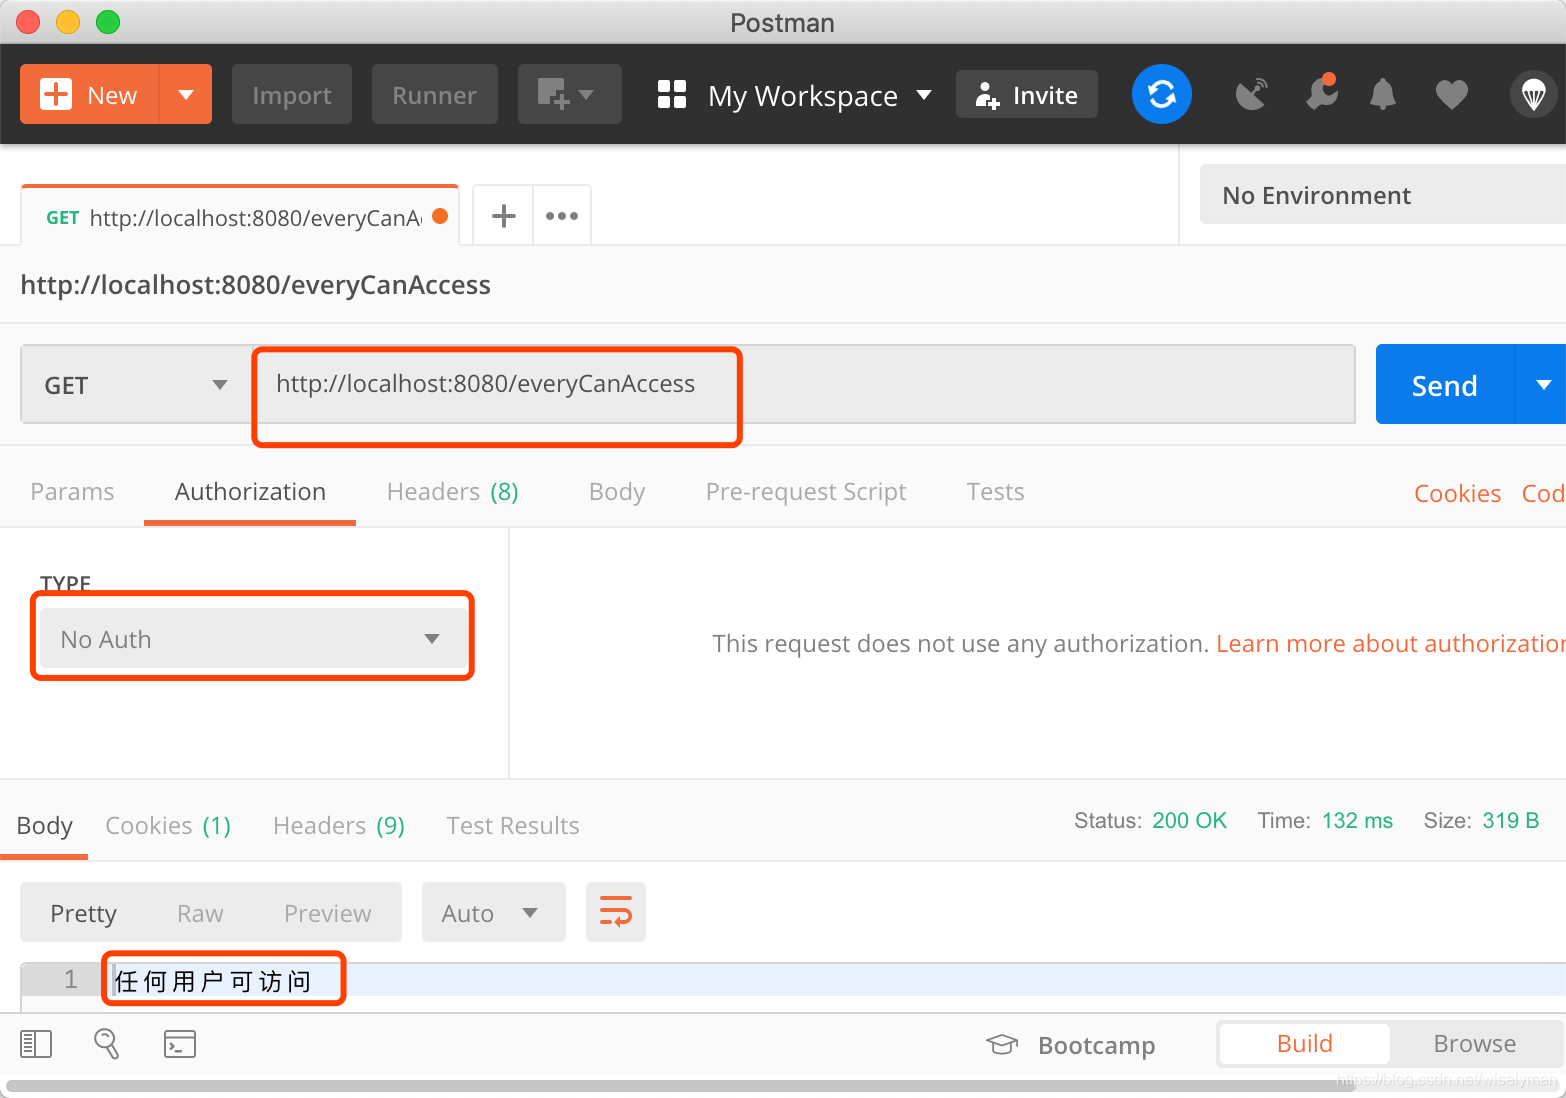This screenshot has height=1098, width=1566.
Task: Add a new request tab with plus
Action: 504,216
